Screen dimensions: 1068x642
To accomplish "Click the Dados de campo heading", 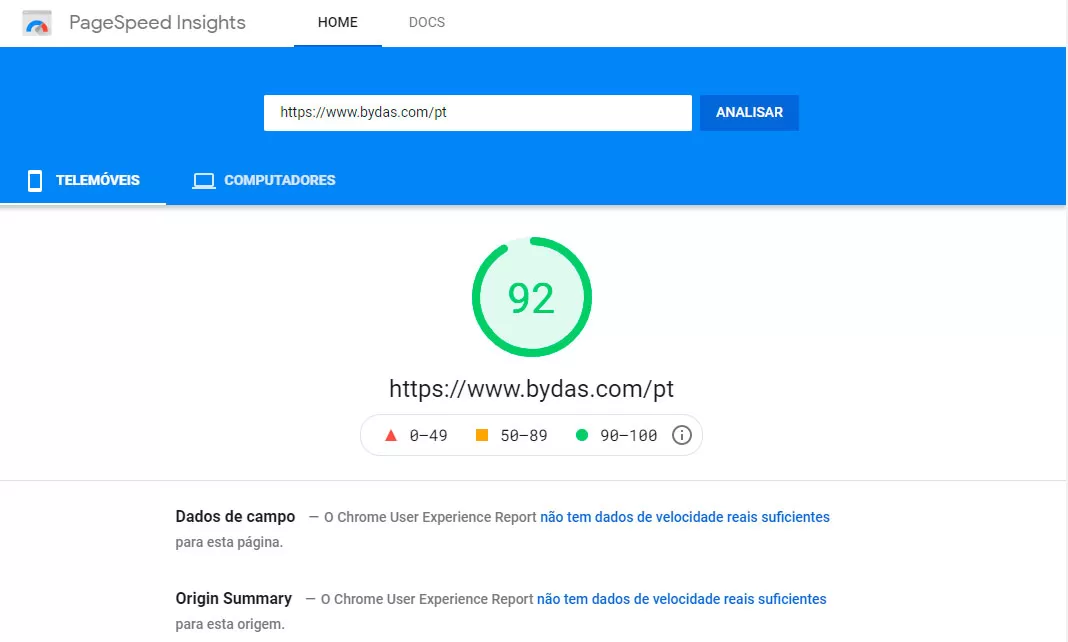I will point(235,517).
